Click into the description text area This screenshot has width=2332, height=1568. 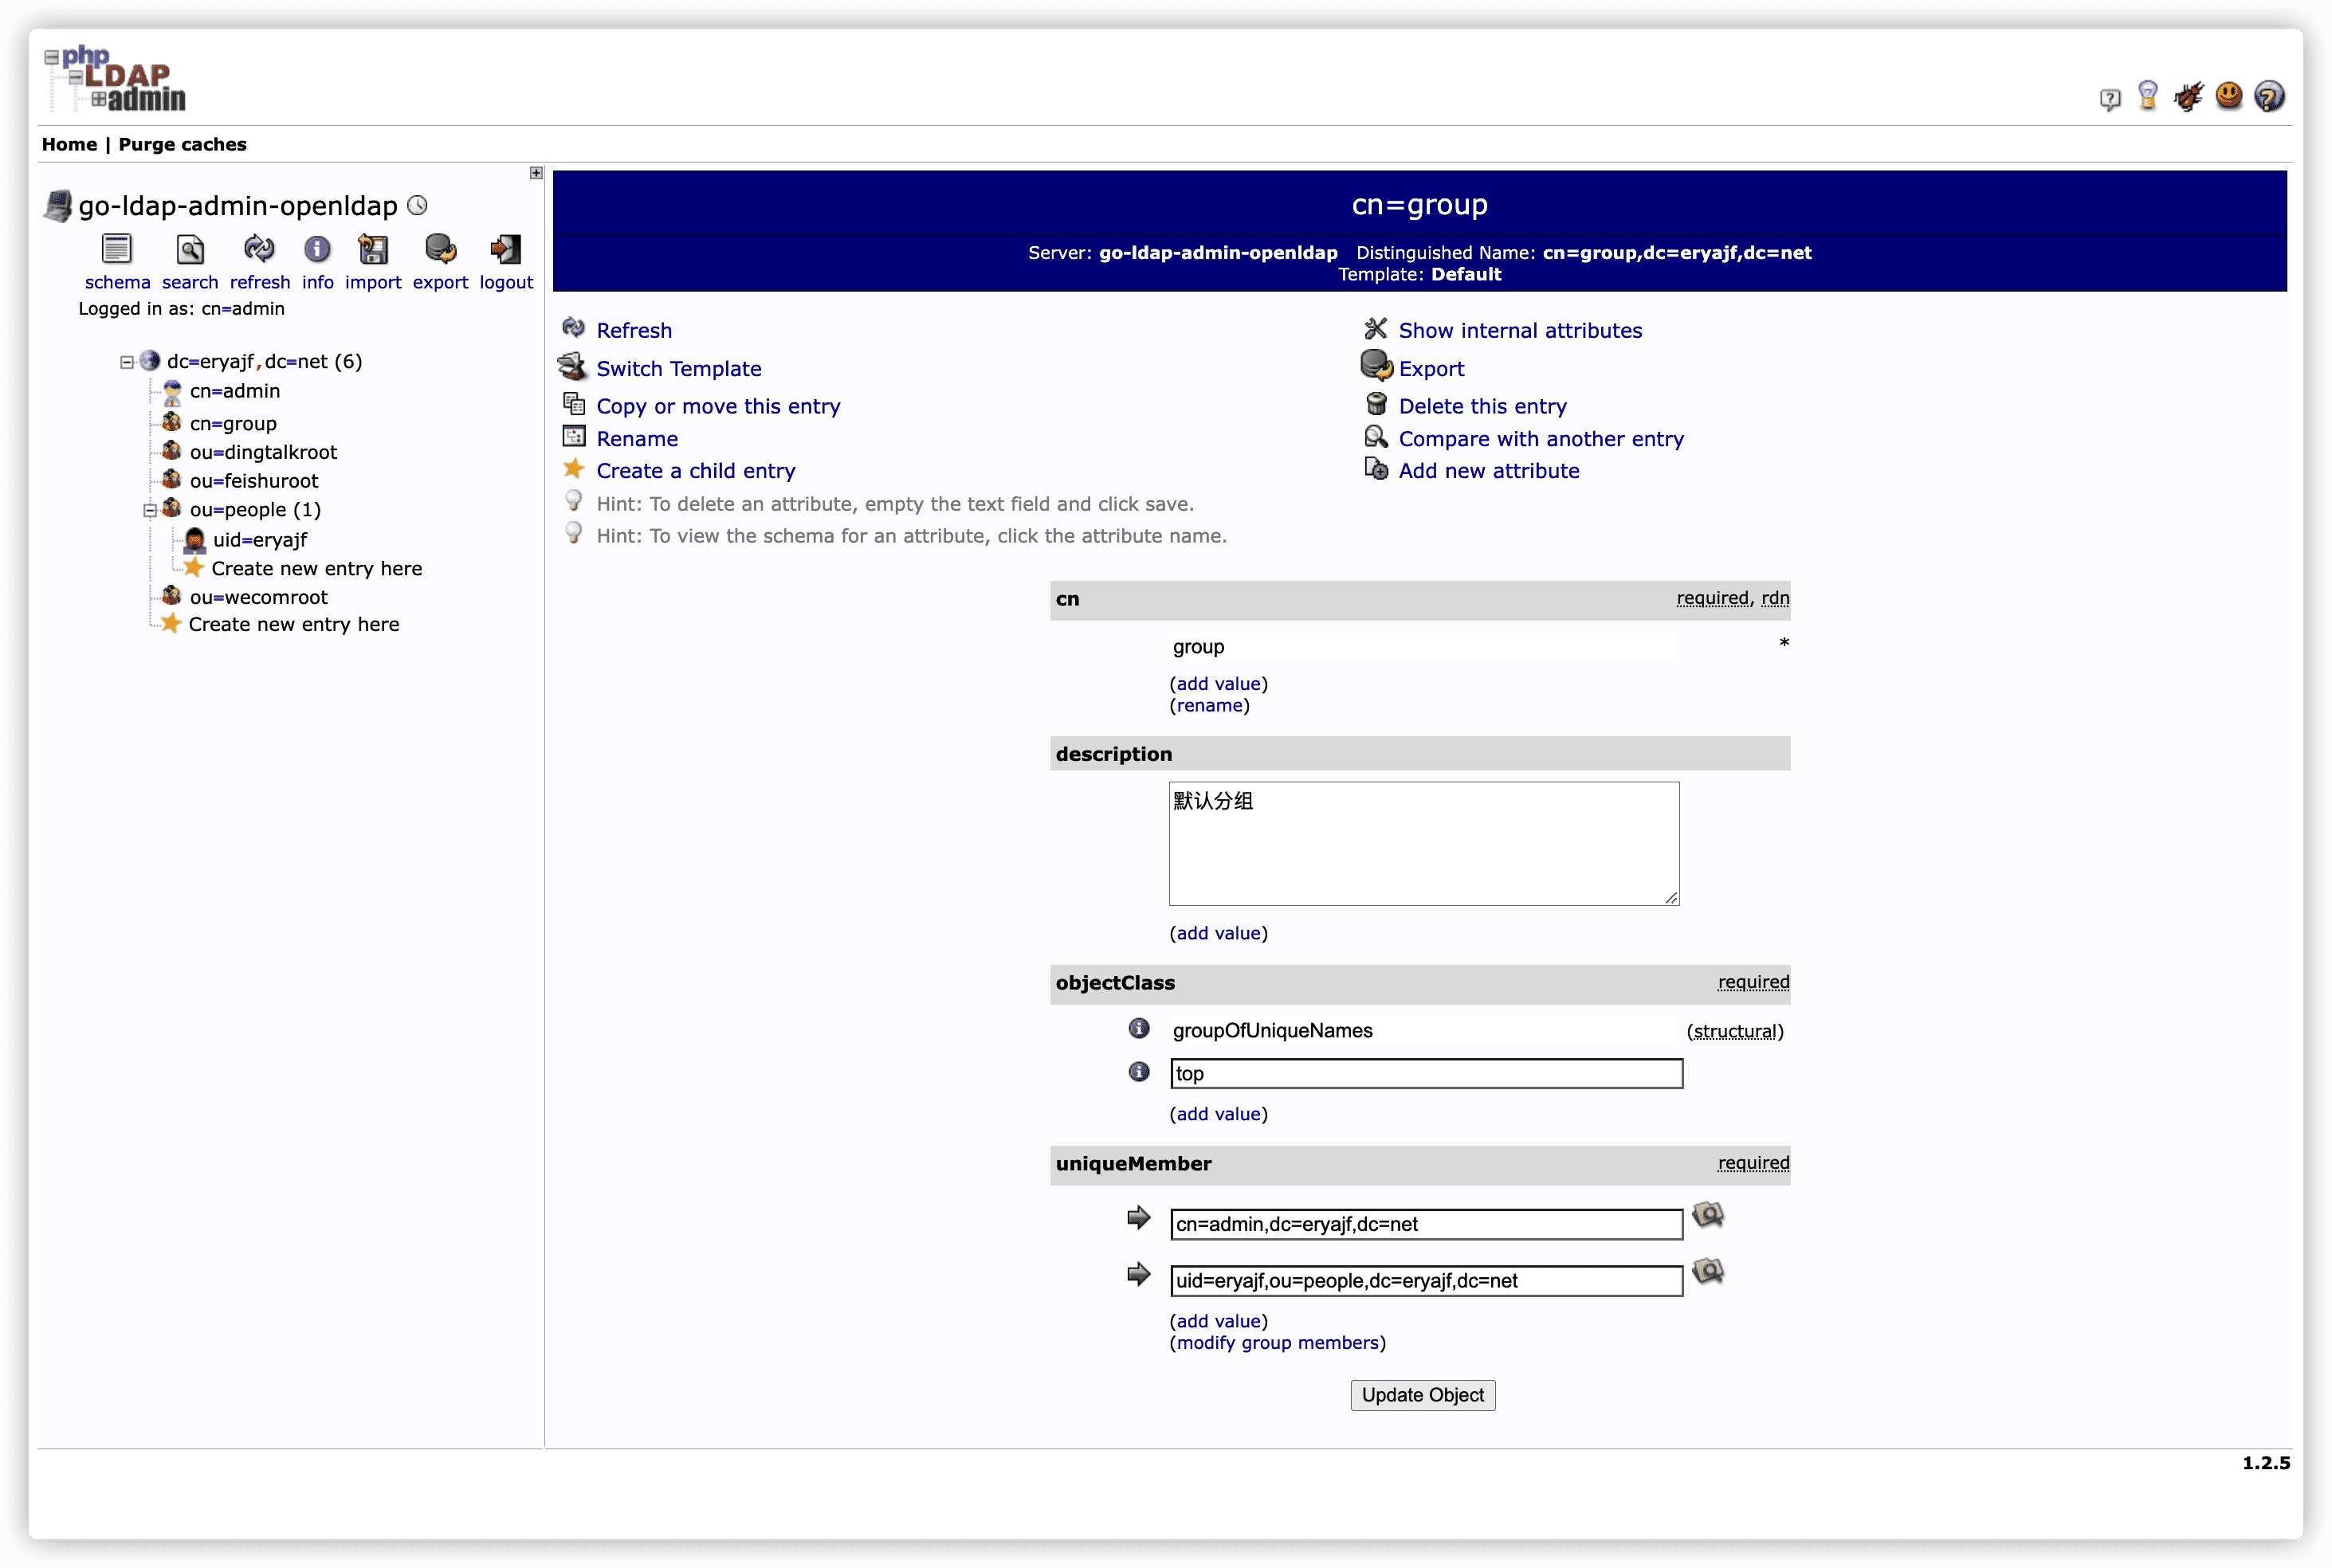point(1423,843)
